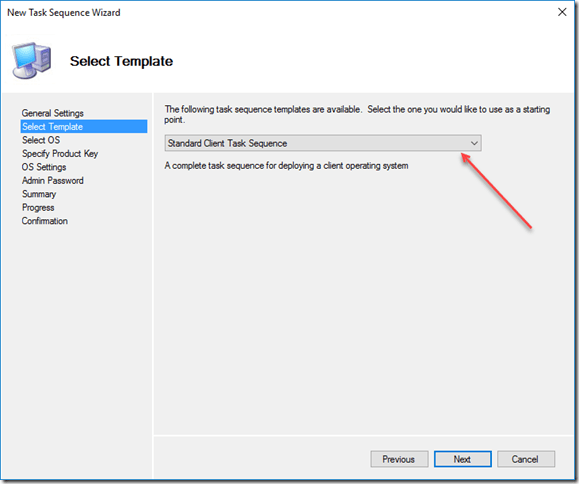
Task: Close the wizard window with X
Action: point(562,12)
